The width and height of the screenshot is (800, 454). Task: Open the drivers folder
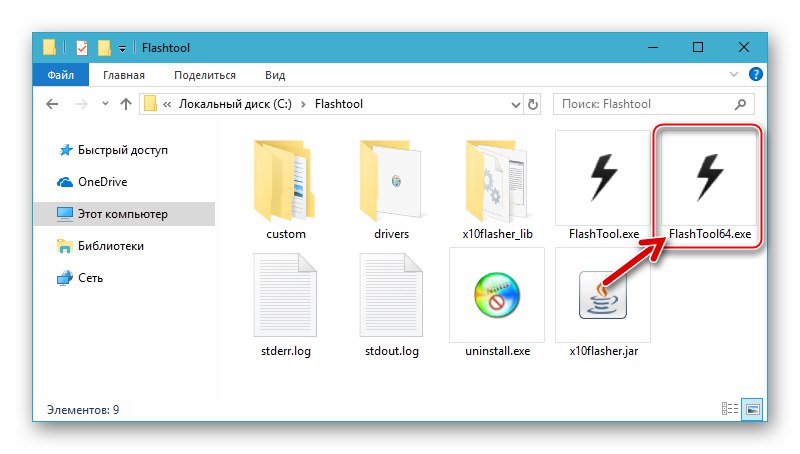coord(391,179)
